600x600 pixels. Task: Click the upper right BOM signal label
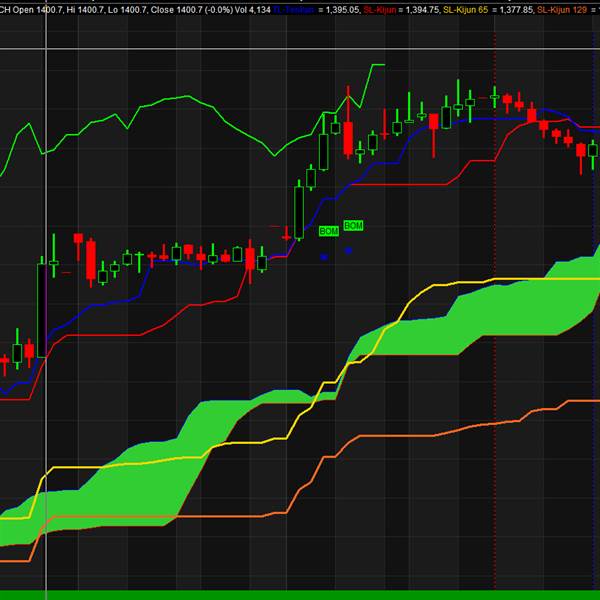[353, 226]
